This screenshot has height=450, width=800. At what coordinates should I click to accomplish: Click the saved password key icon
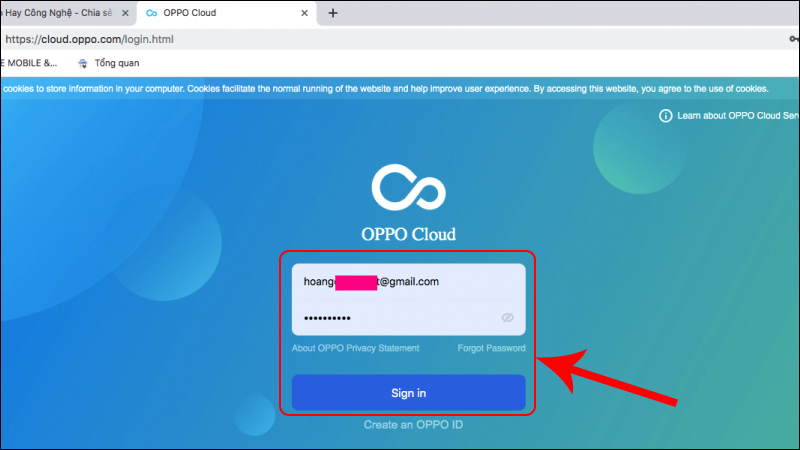(x=794, y=39)
